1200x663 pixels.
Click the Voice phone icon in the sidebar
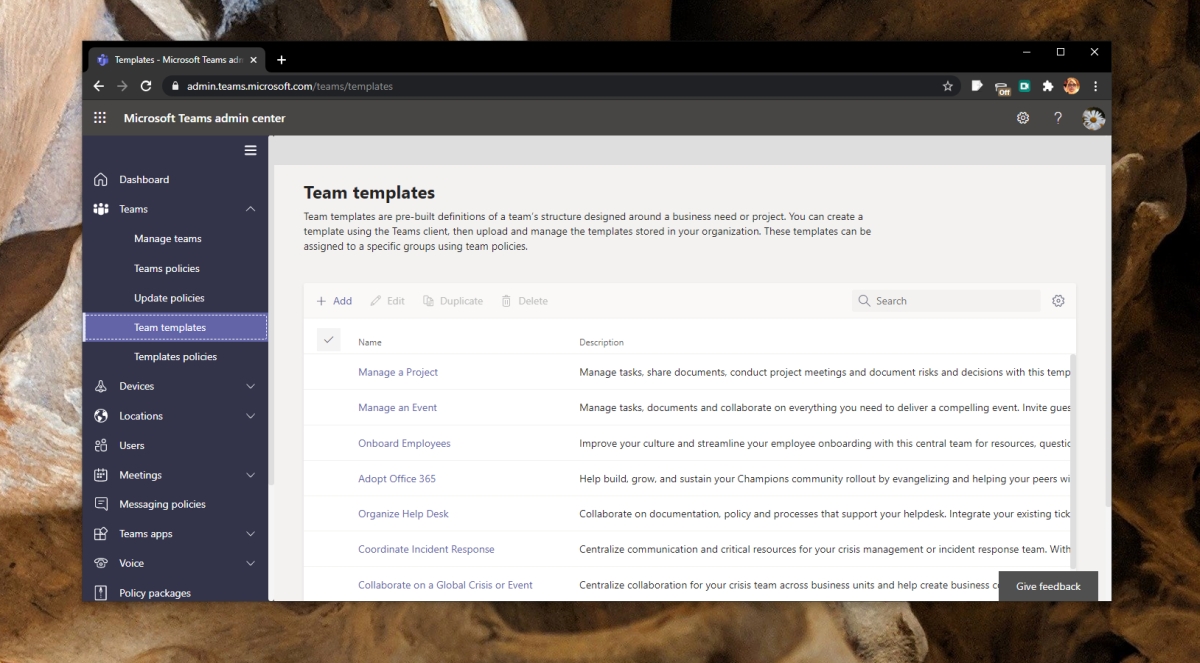pos(101,563)
